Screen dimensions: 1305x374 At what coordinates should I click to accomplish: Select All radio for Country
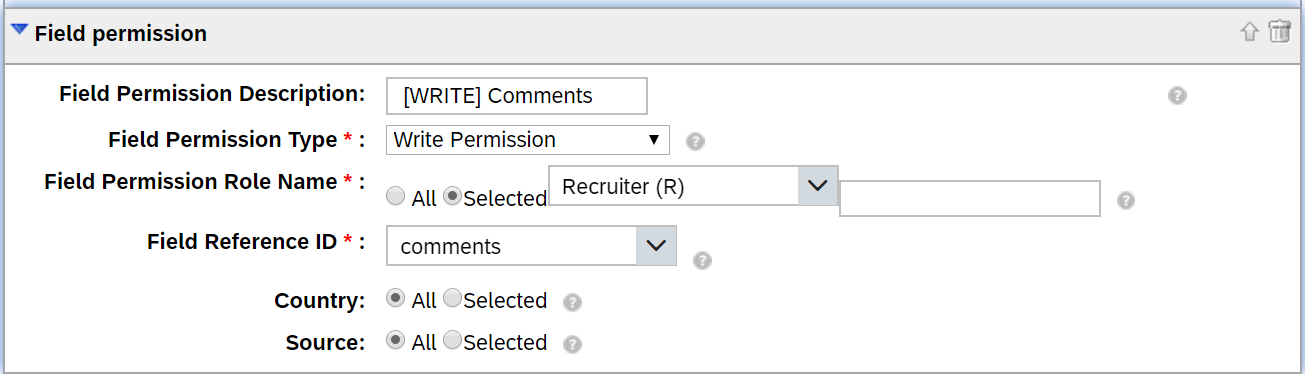coord(395,298)
